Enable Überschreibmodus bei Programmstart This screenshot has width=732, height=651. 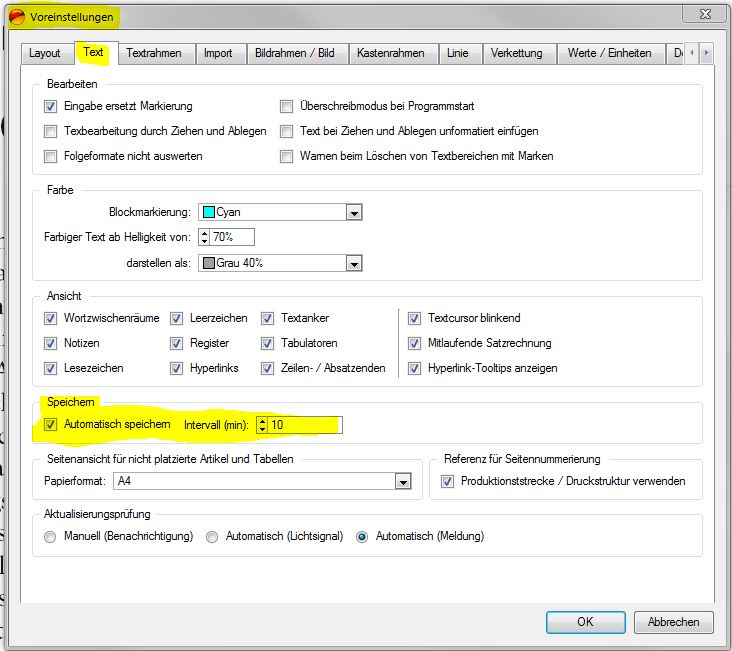(287, 106)
